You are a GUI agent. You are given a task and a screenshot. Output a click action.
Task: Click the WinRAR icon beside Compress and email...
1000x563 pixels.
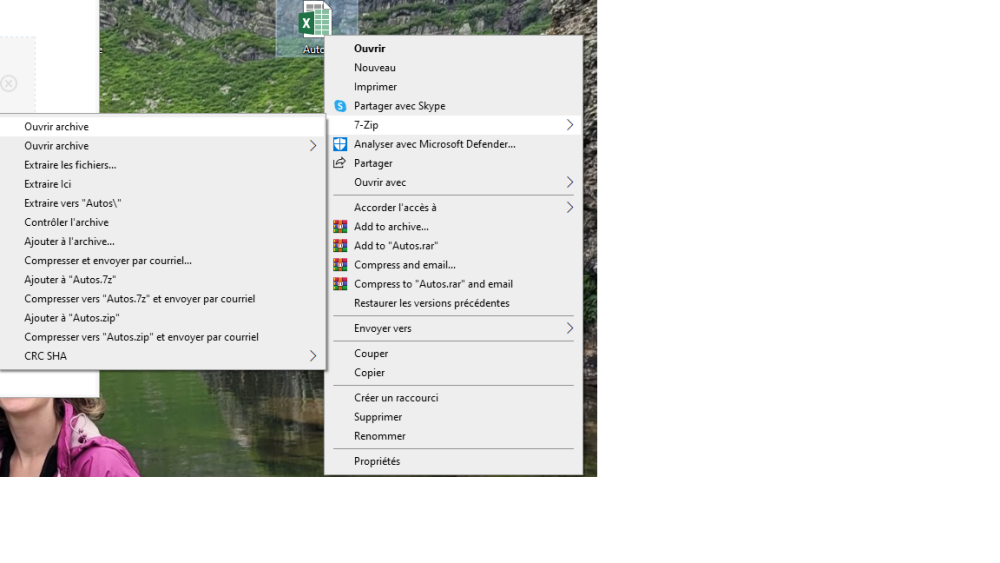(340, 265)
